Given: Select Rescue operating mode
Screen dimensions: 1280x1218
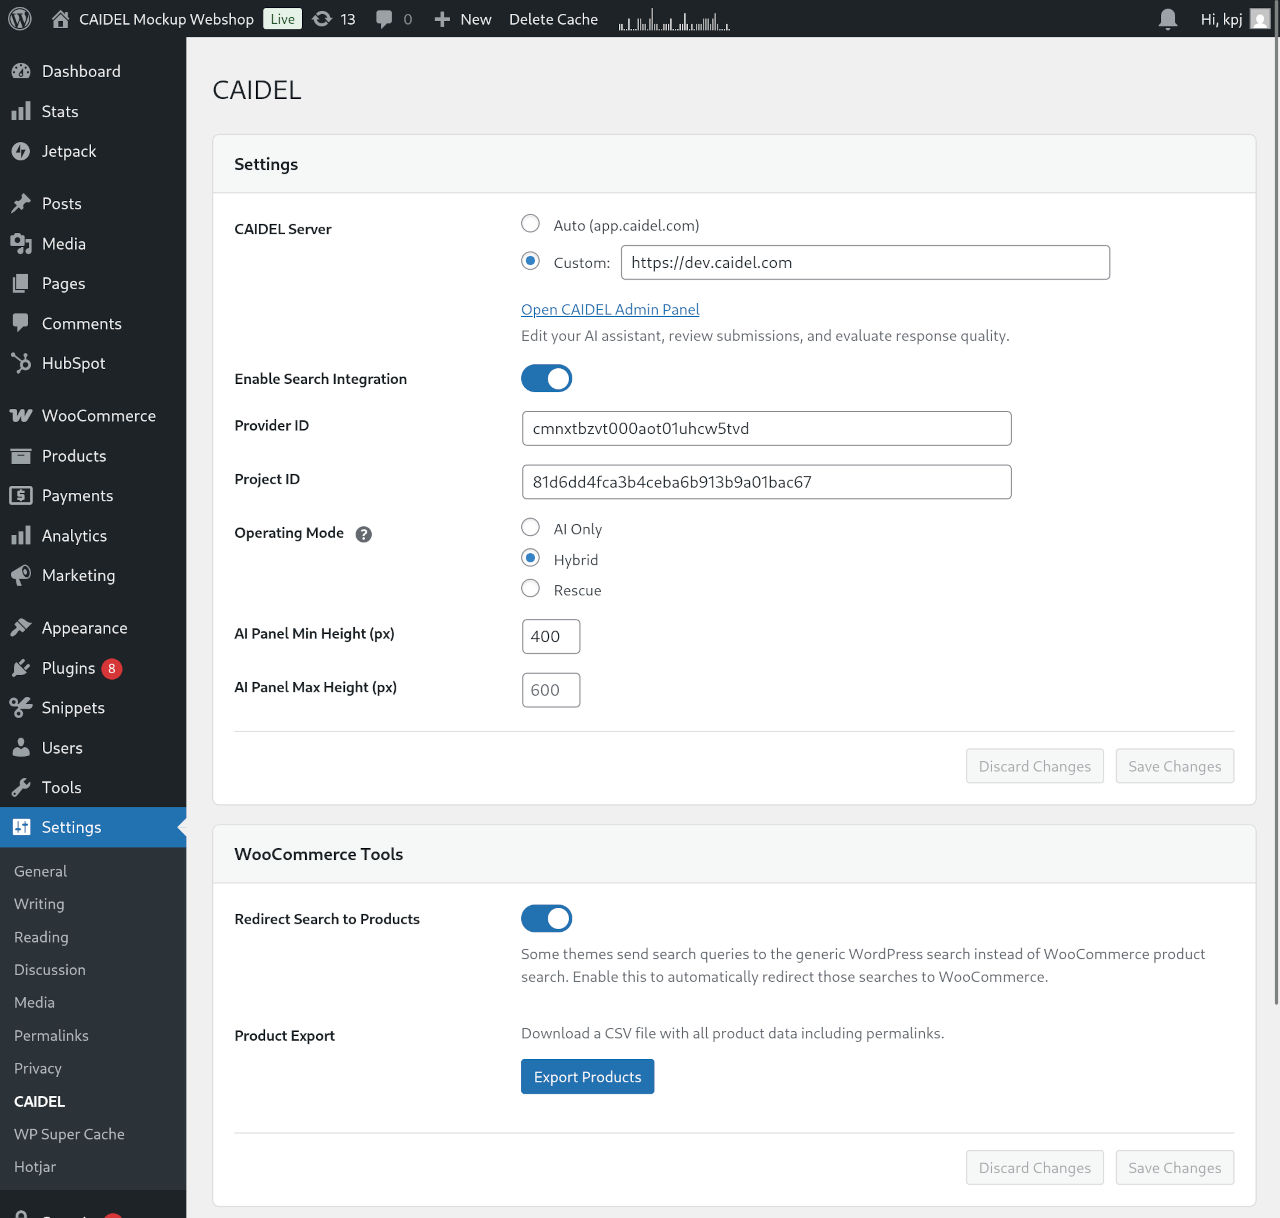Looking at the screenshot, I should click(530, 588).
